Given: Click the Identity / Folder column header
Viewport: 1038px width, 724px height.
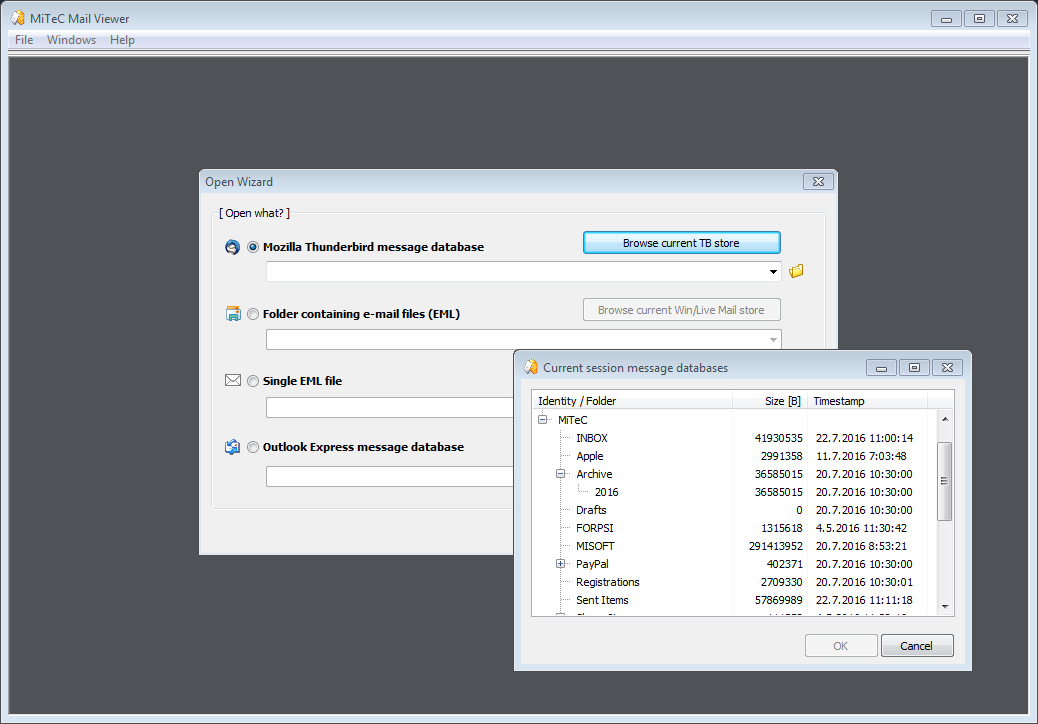Looking at the screenshot, I should tap(632, 400).
